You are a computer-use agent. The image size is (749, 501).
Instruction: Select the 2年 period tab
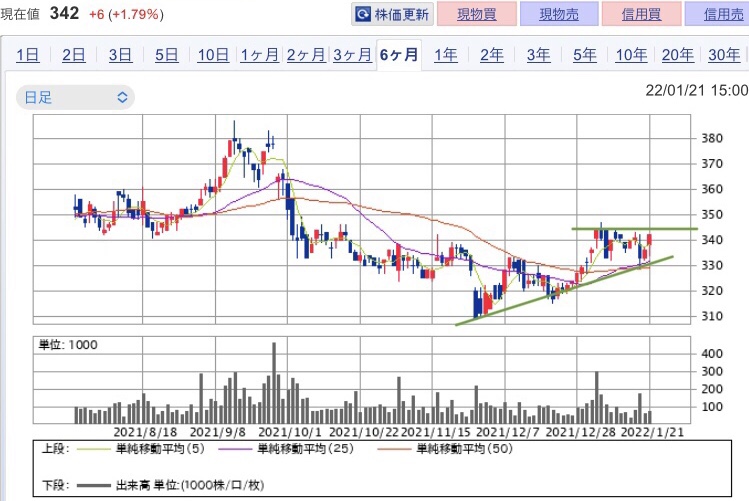tap(492, 55)
